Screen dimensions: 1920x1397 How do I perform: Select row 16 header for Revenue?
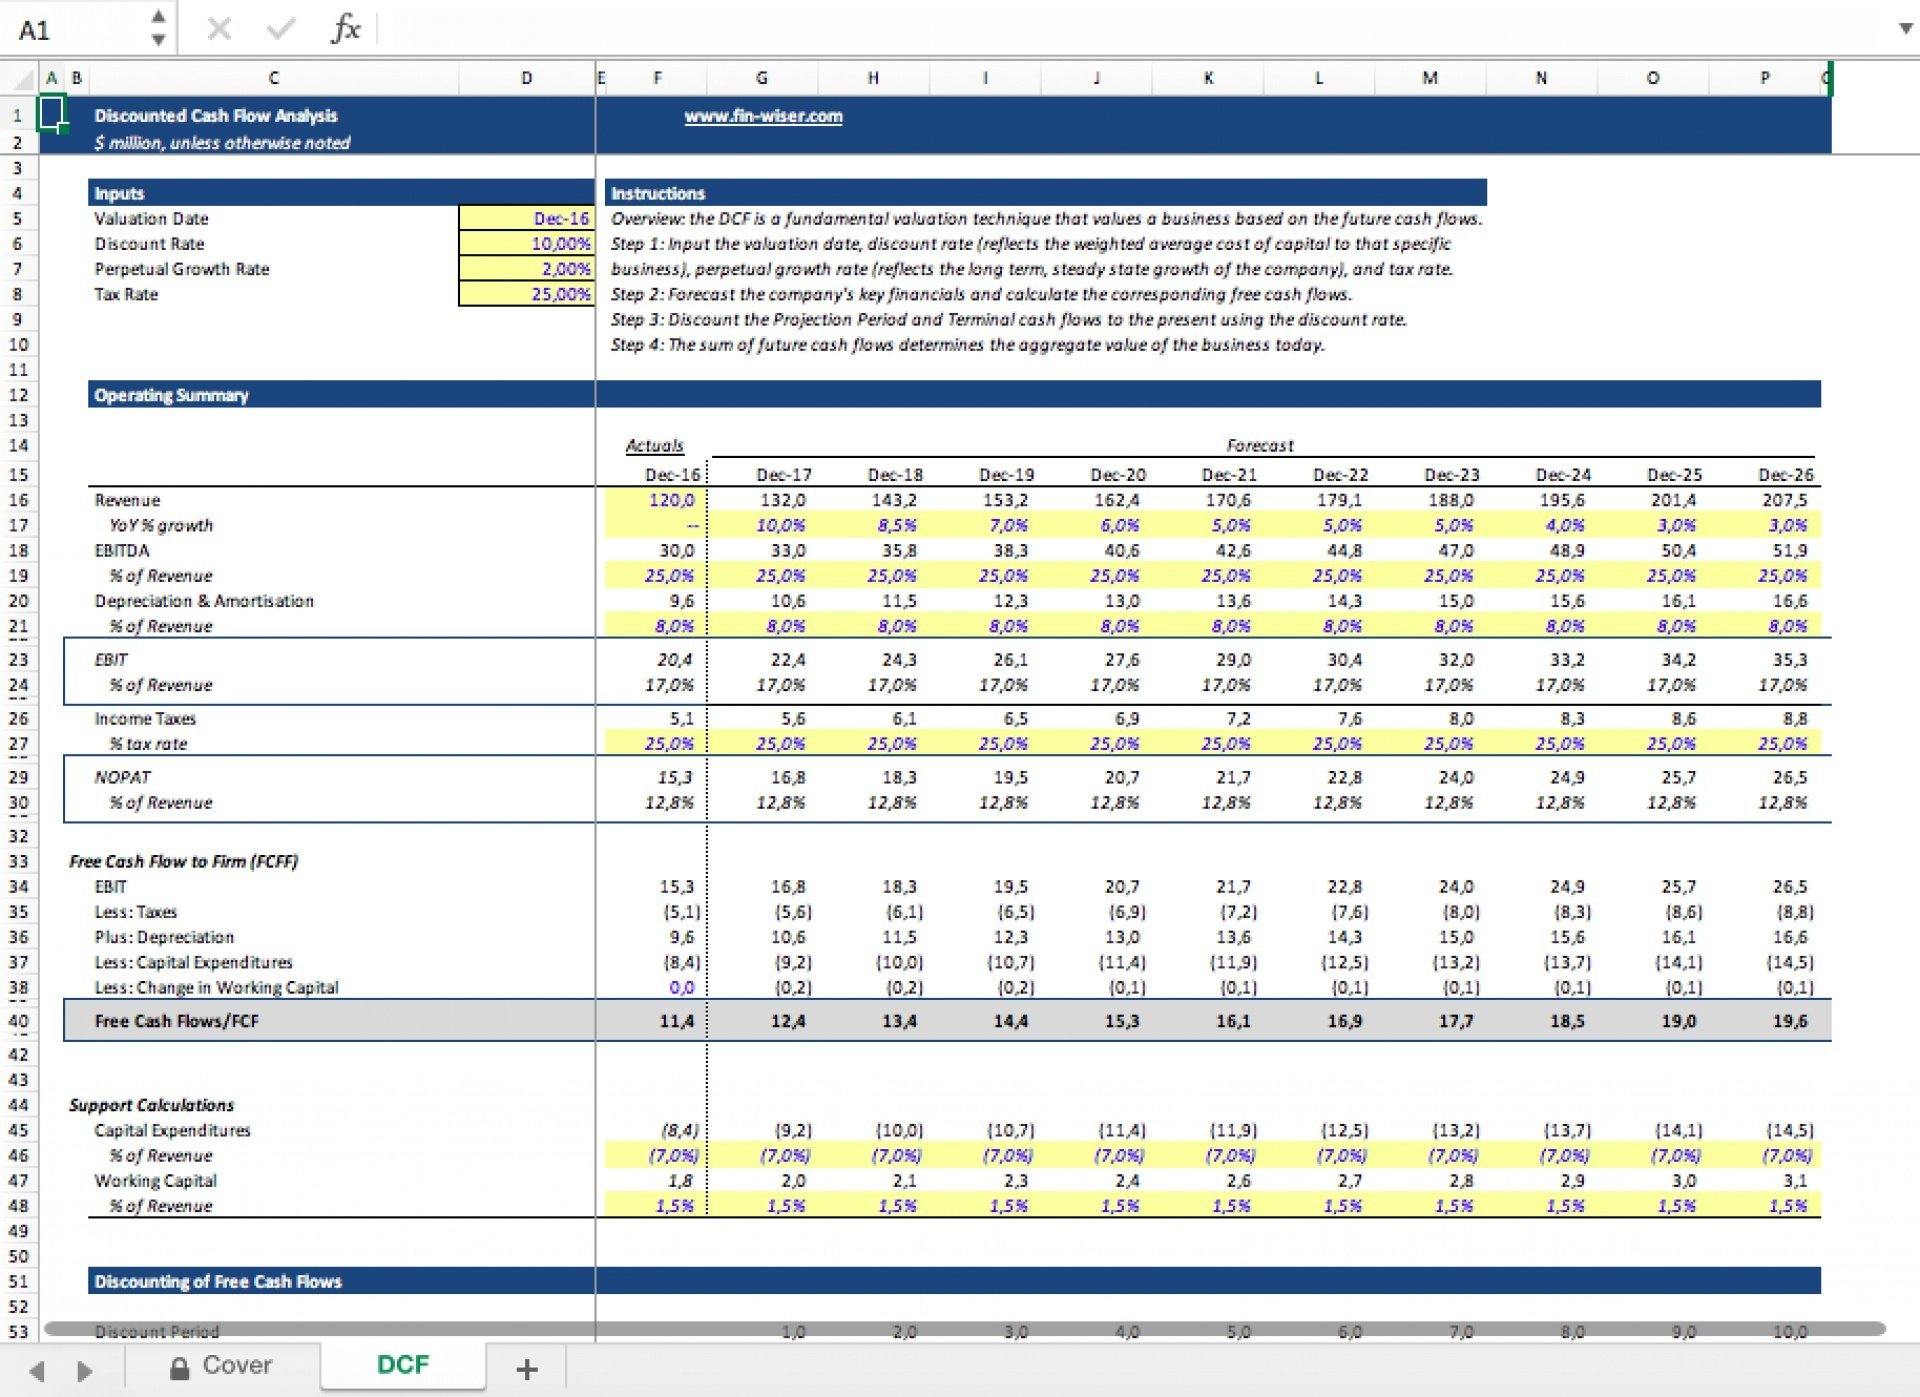(x=18, y=500)
